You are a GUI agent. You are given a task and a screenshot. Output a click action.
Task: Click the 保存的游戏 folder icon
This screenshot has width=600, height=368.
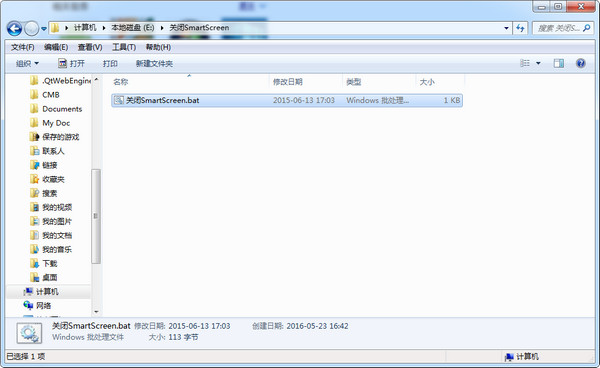[x=34, y=137]
